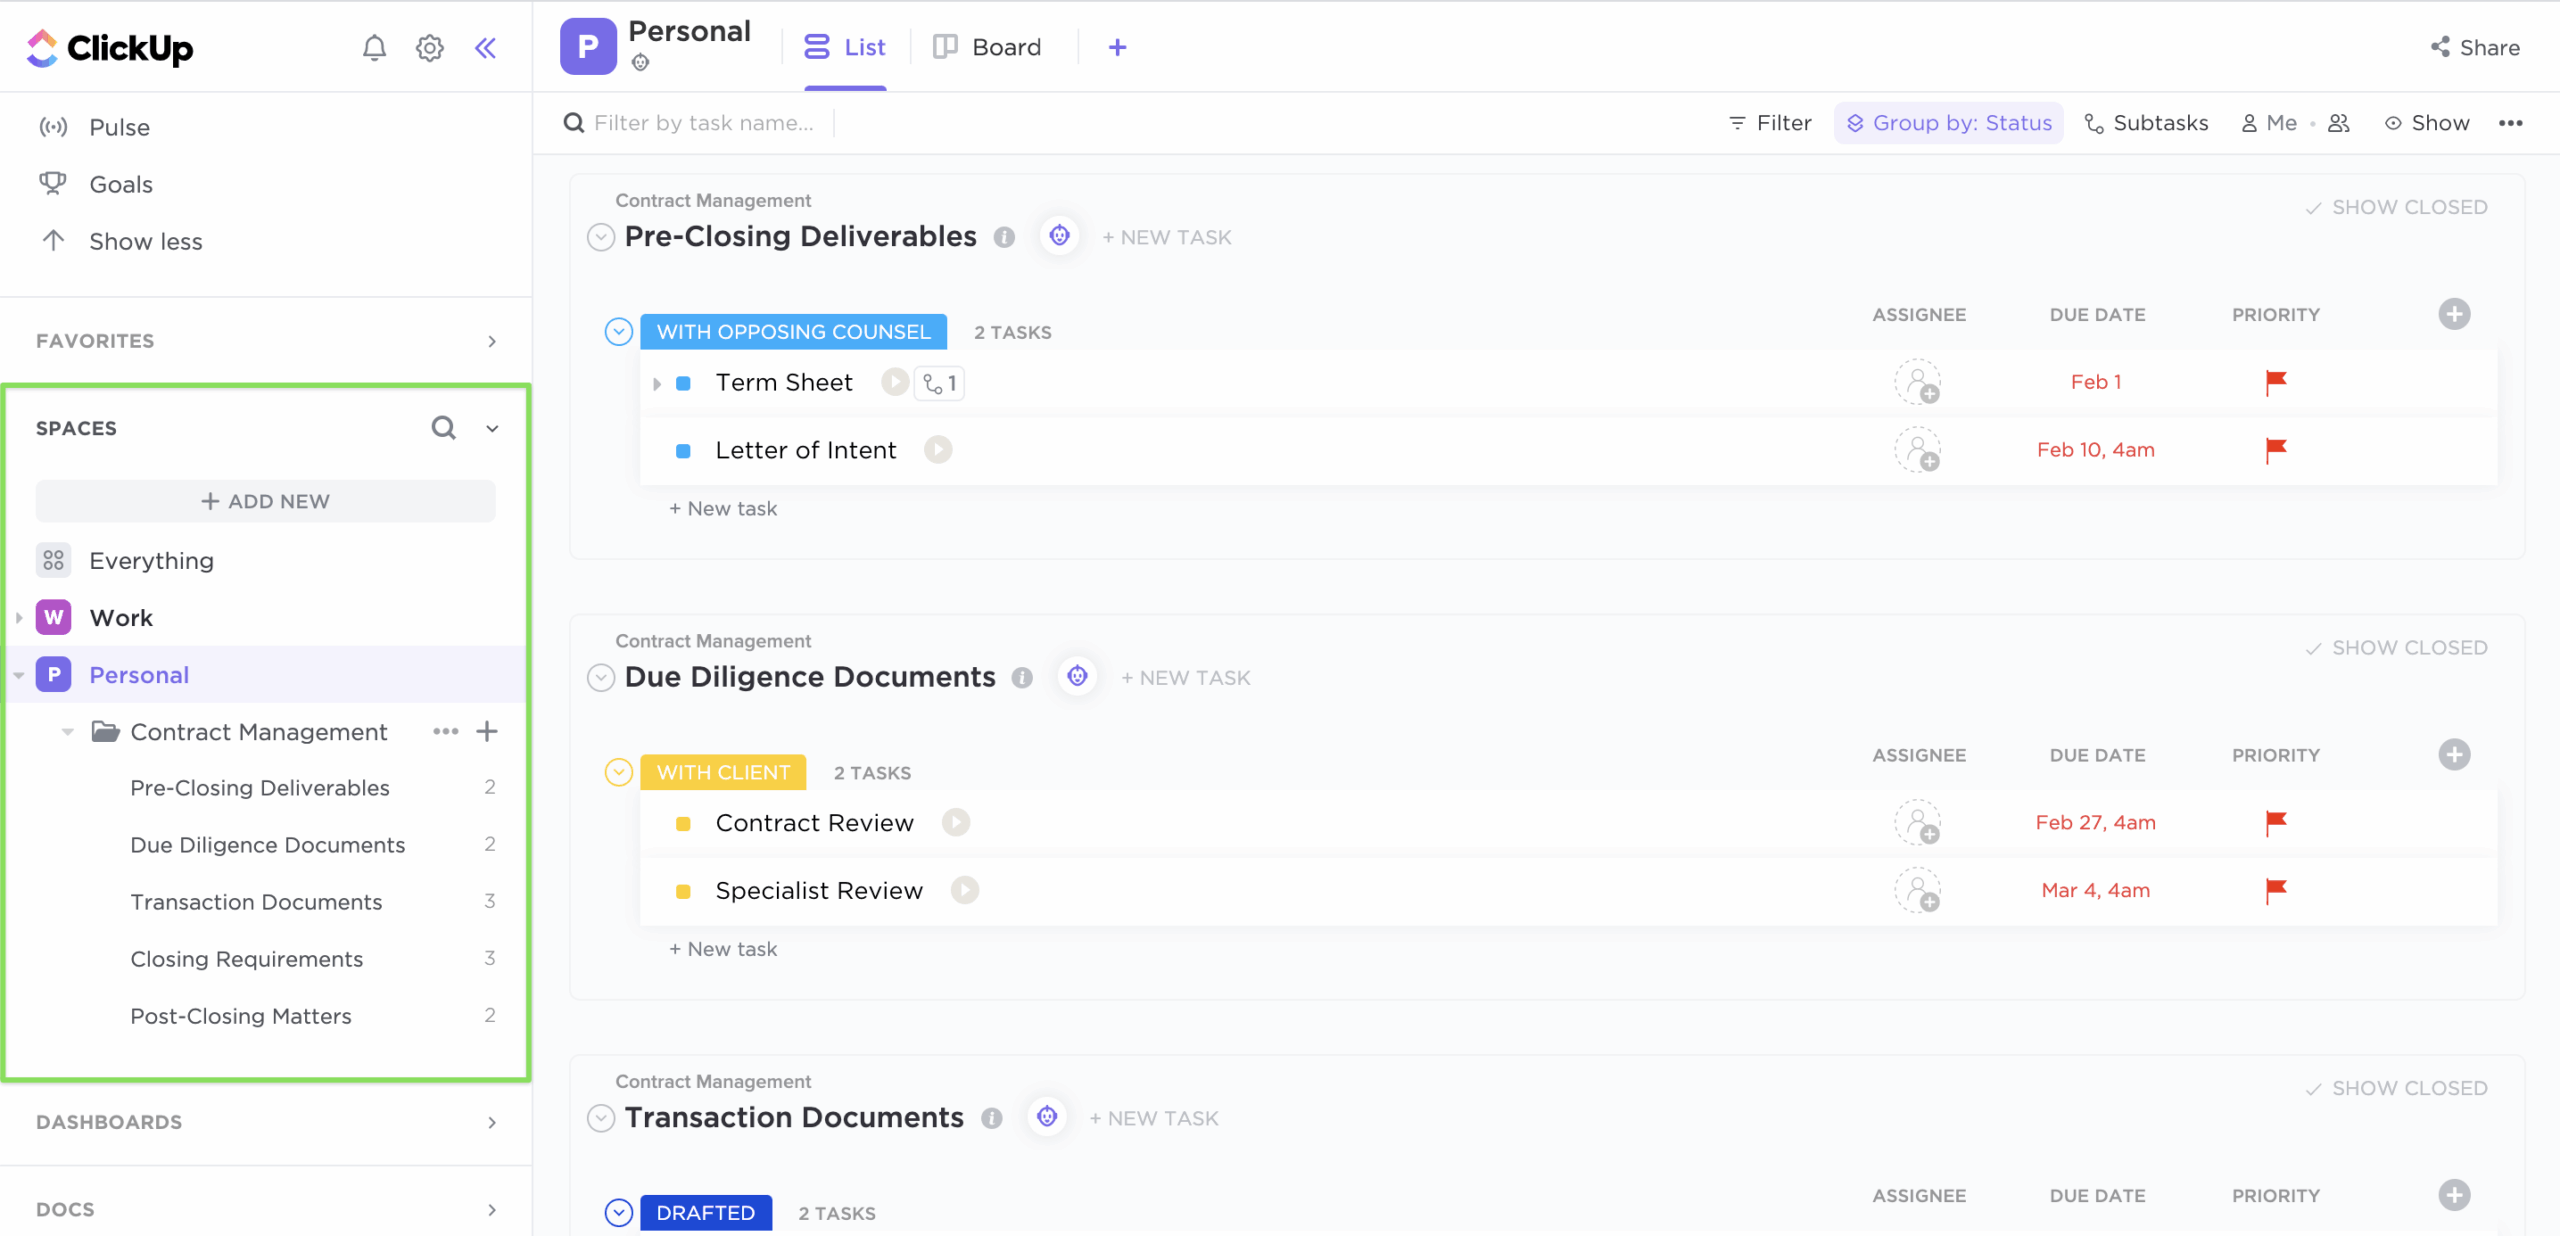Viewport: 2560px width, 1236px height.
Task: Open the notifications bell
Action: click(x=374, y=48)
